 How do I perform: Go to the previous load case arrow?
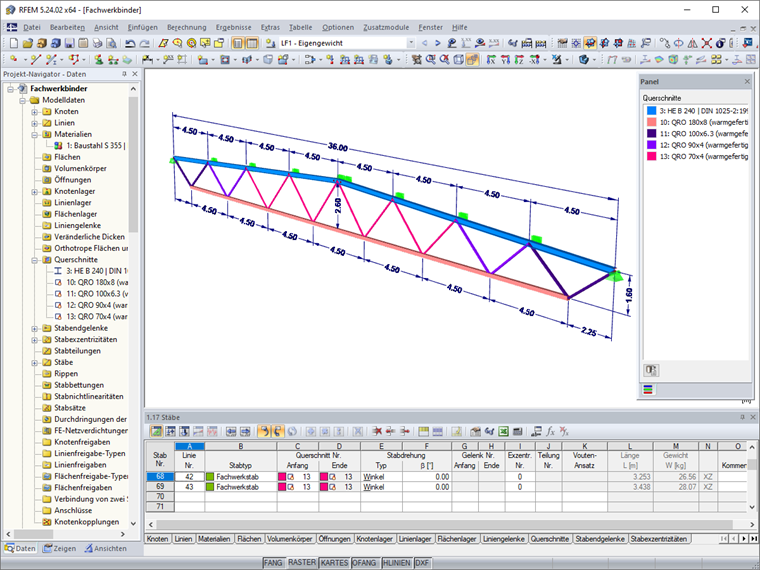tap(425, 43)
